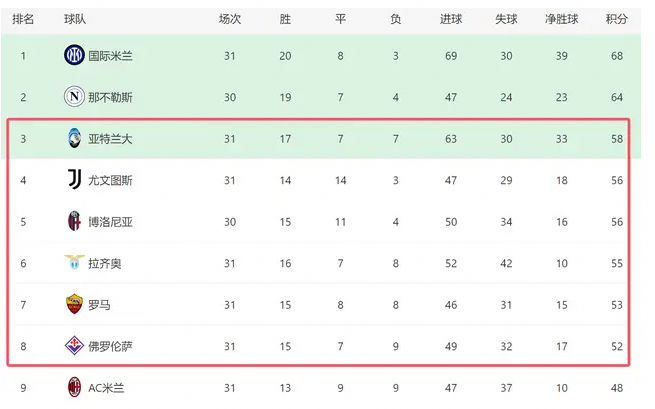Open the 尤文图斯 team name link

[110, 180]
